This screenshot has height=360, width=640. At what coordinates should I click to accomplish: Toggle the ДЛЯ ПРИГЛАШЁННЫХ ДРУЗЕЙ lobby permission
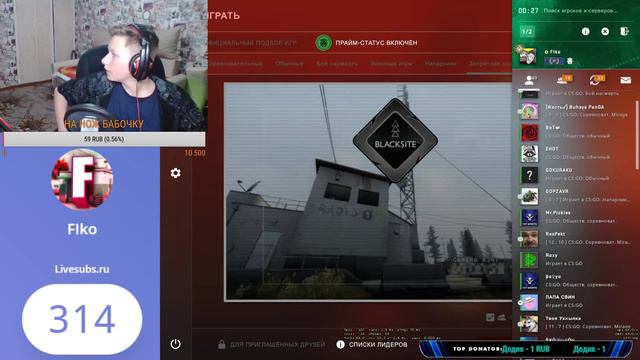click(x=278, y=344)
